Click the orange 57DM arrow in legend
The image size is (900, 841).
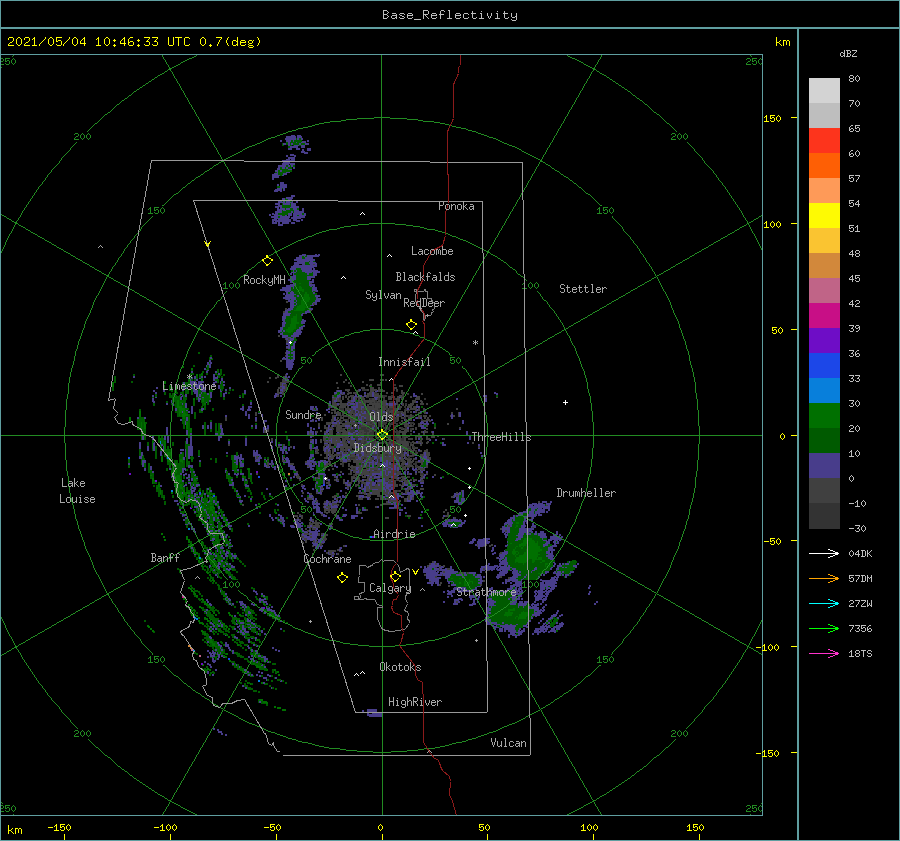click(x=824, y=579)
